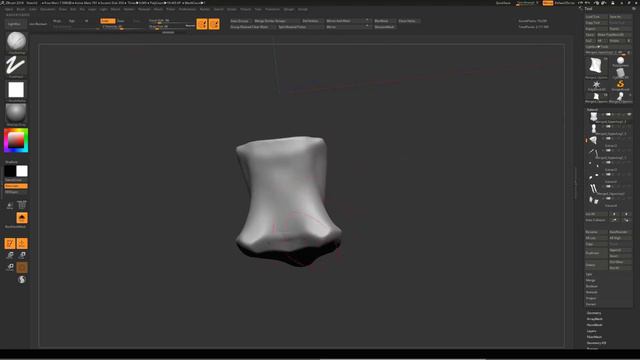The width and height of the screenshot is (640, 360).
Task: Click the Mirror And Weld button
Action: 345,21
